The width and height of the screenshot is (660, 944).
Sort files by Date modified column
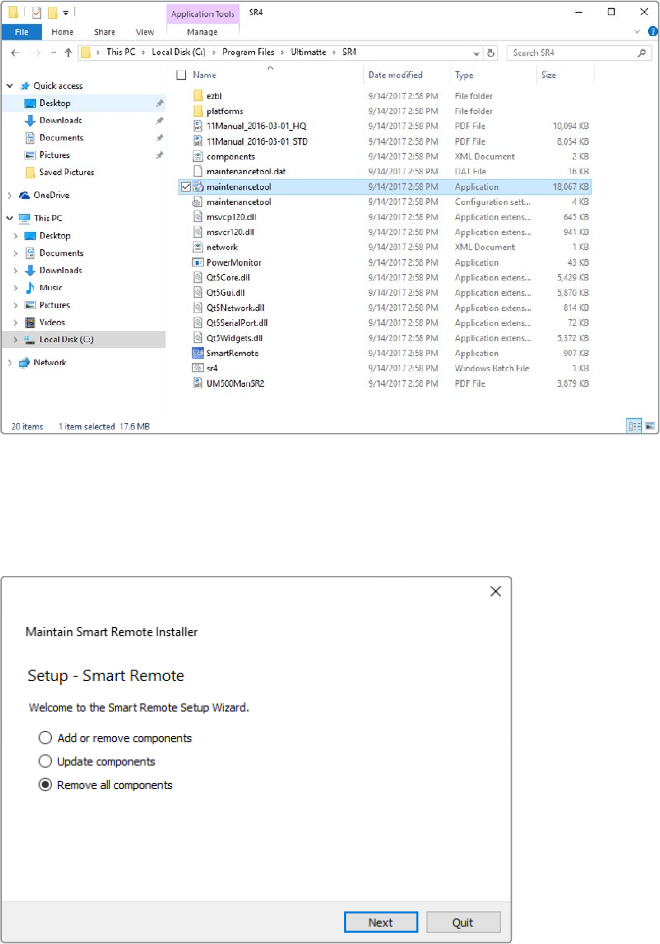pos(396,75)
